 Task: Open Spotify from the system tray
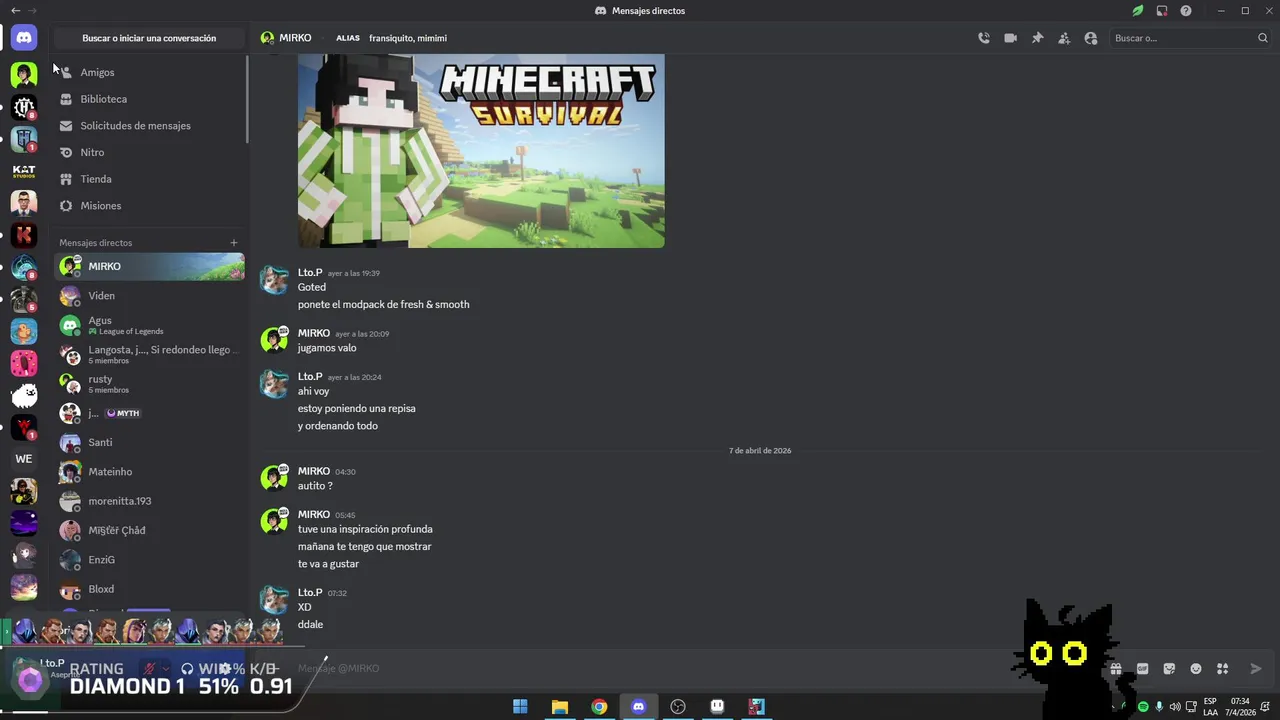point(1143,707)
